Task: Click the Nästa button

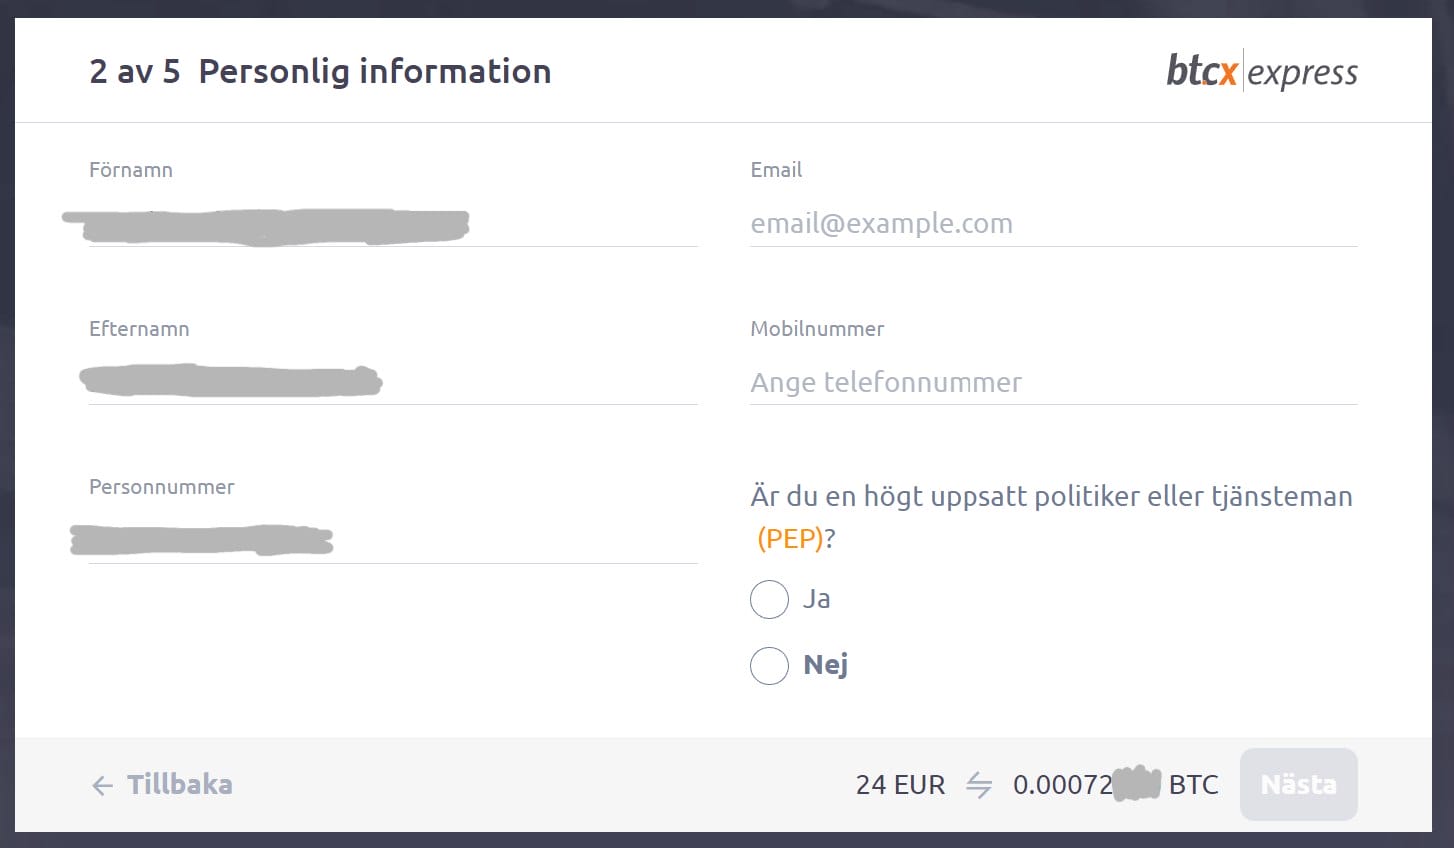Action: 1299,785
